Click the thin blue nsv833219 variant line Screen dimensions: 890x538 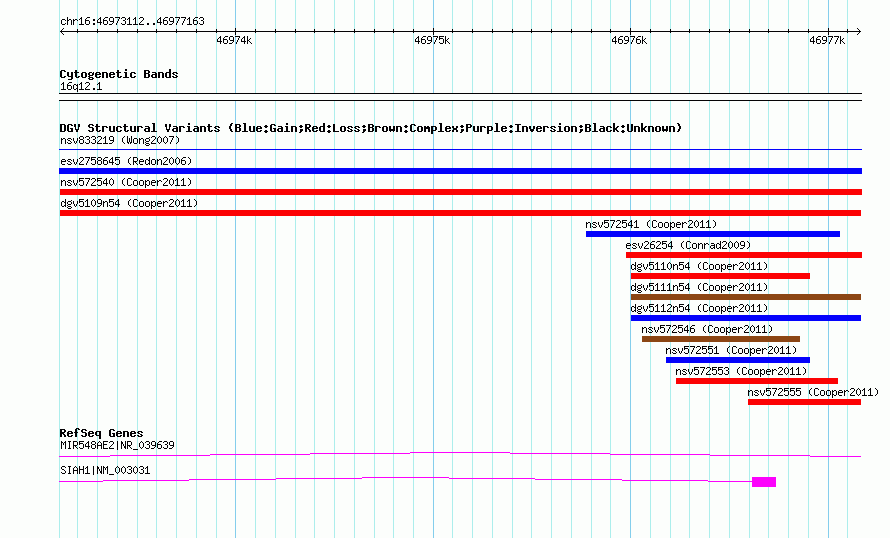(x=460, y=150)
